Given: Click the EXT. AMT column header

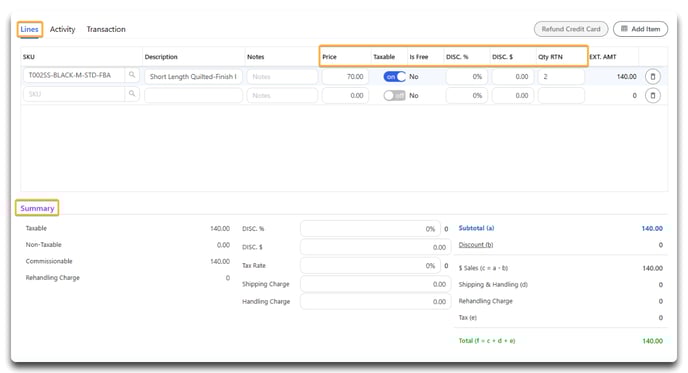Looking at the screenshot, I should tap(602, 57).
